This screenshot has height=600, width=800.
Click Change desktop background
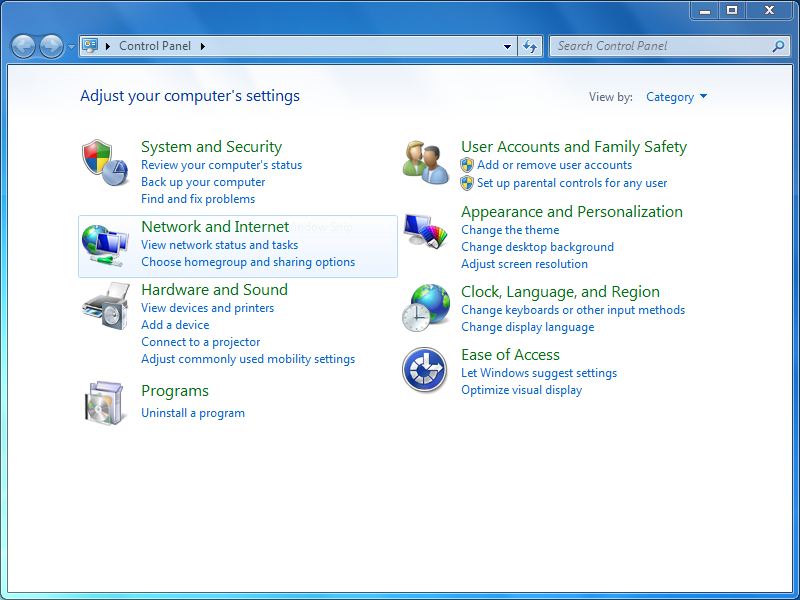pos(537,247)
